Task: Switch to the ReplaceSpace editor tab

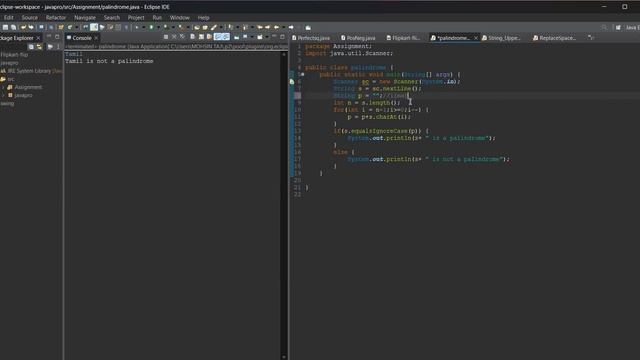Action: (554, 38)
